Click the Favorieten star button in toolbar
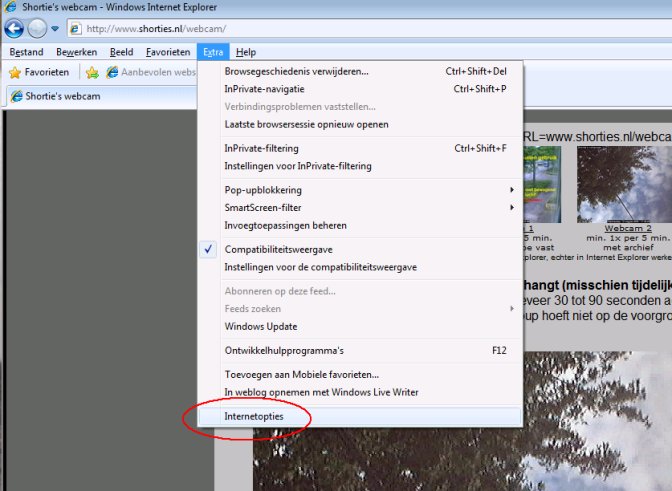Viewport: 672px width, 491px height. [39, 72]
